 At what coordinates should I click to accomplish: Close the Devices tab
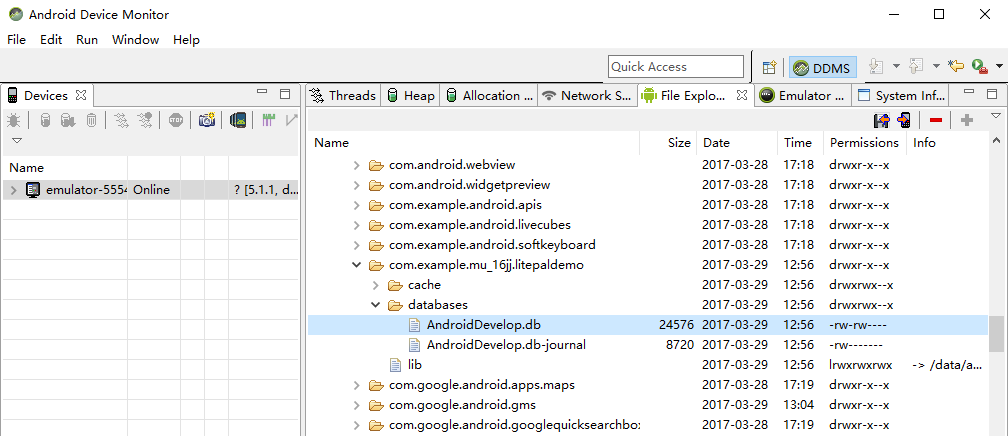[x=81, y=95]
